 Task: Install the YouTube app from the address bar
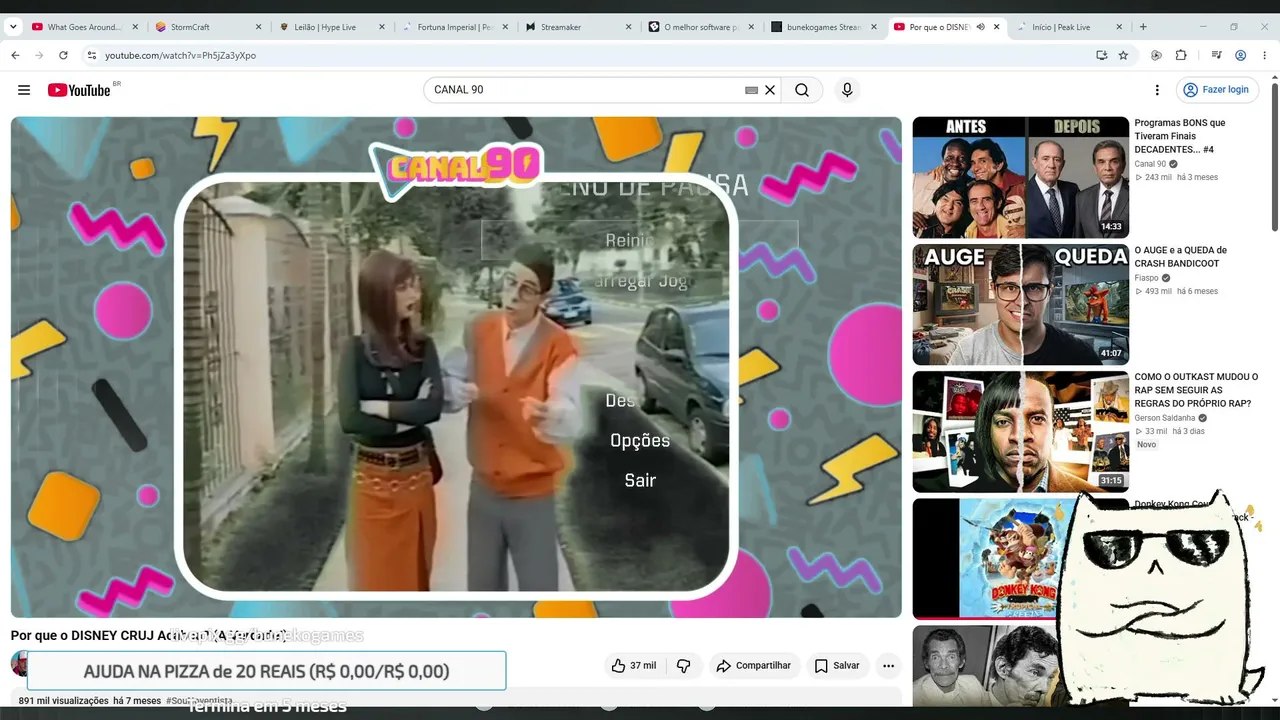click(x=1101, y=55)
